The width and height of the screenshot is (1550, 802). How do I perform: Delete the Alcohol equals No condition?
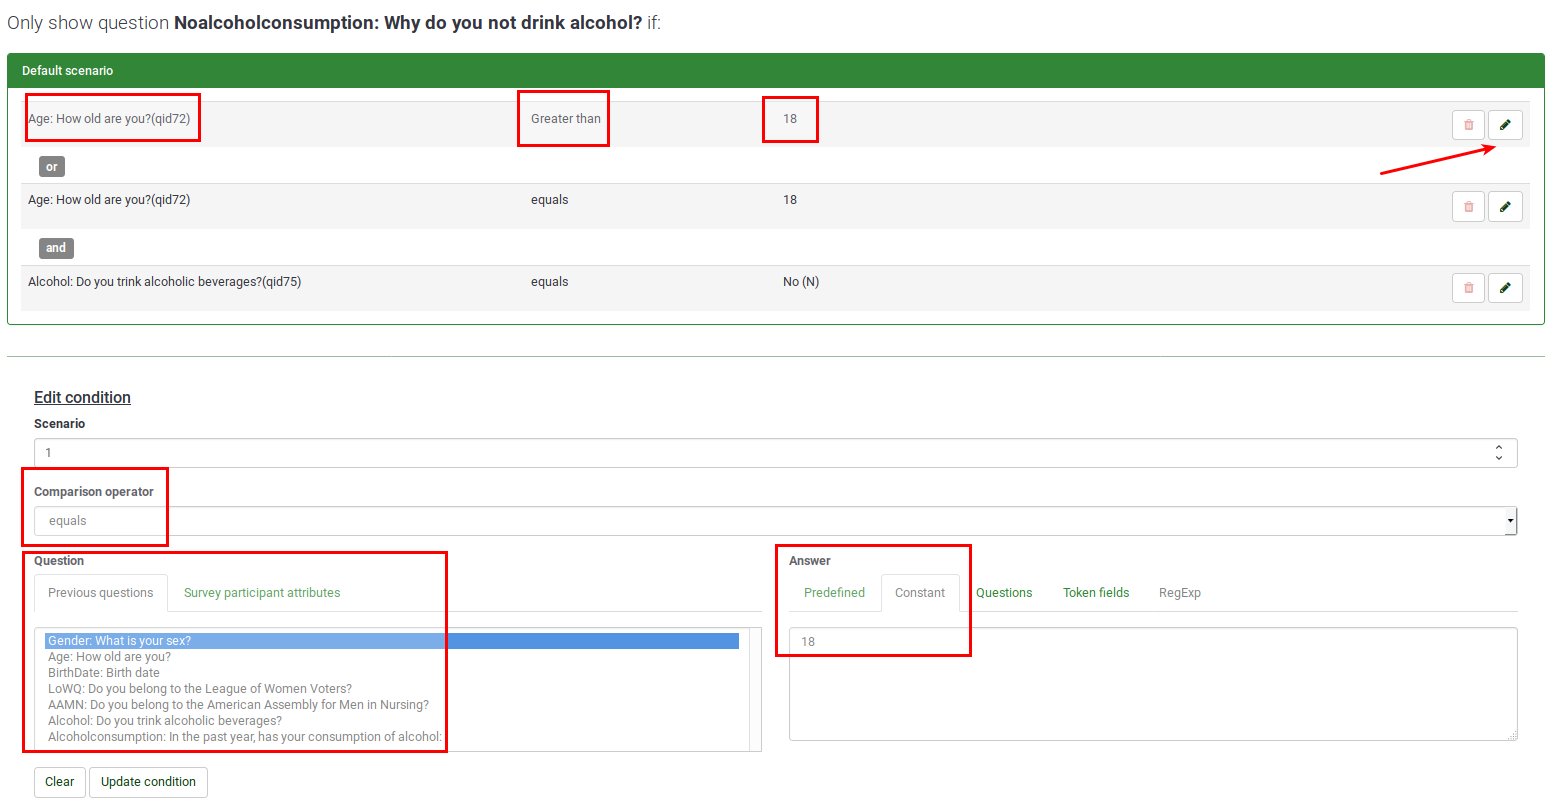pyautogui.click(x=1468, y=288)
